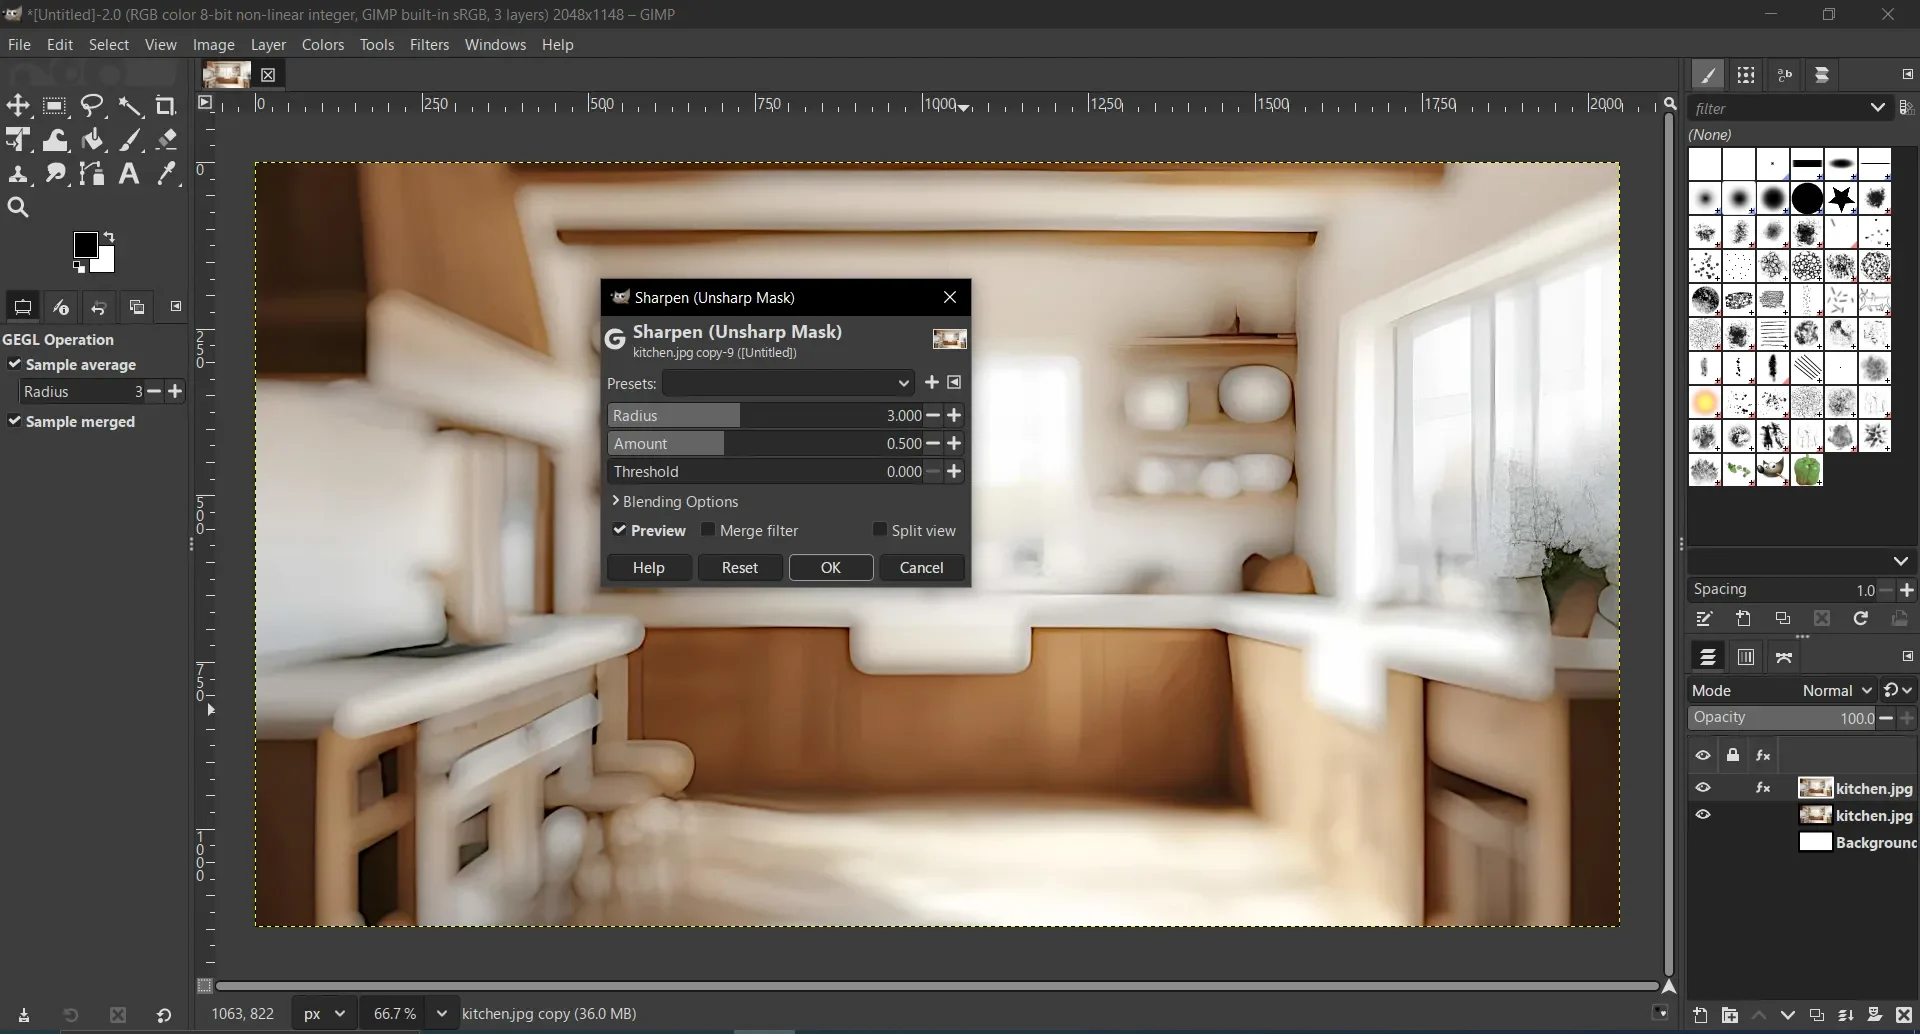1920x1034 pixels.
Task: Toggle the fx effects of top kitchen.jpg layer
Action: click(x=1763, y=788)
